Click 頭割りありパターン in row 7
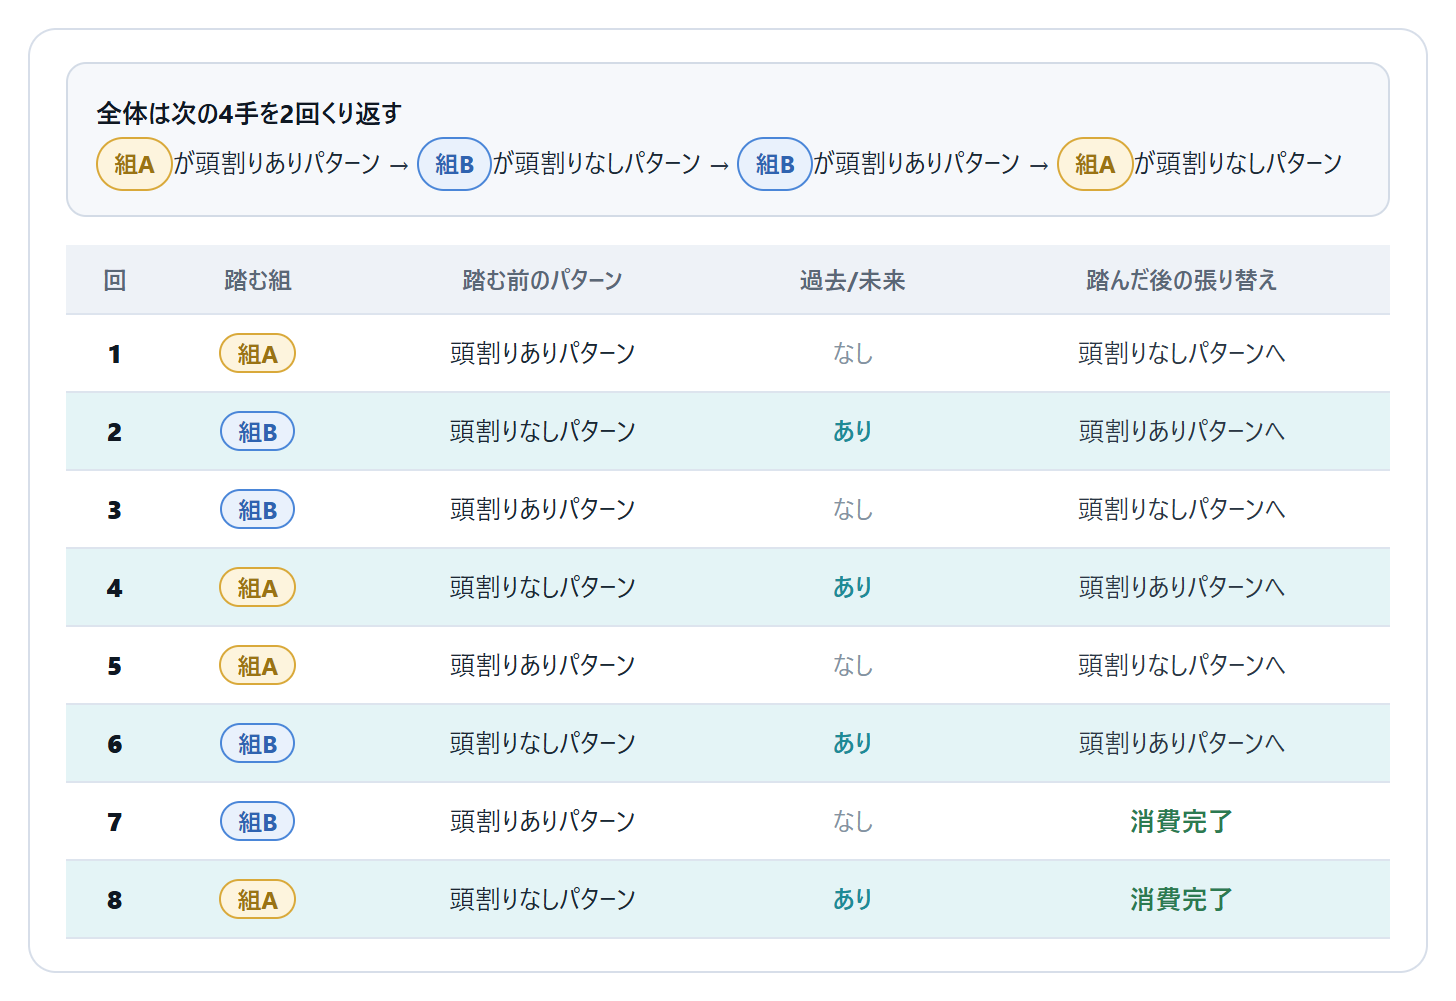 [542, 821]
